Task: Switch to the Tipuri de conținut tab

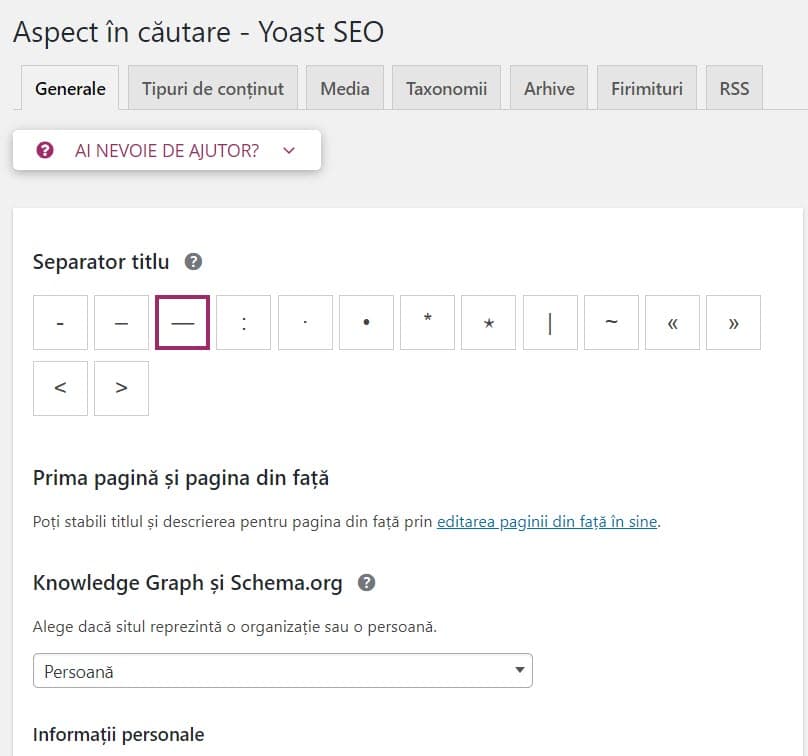Action: 212,88
